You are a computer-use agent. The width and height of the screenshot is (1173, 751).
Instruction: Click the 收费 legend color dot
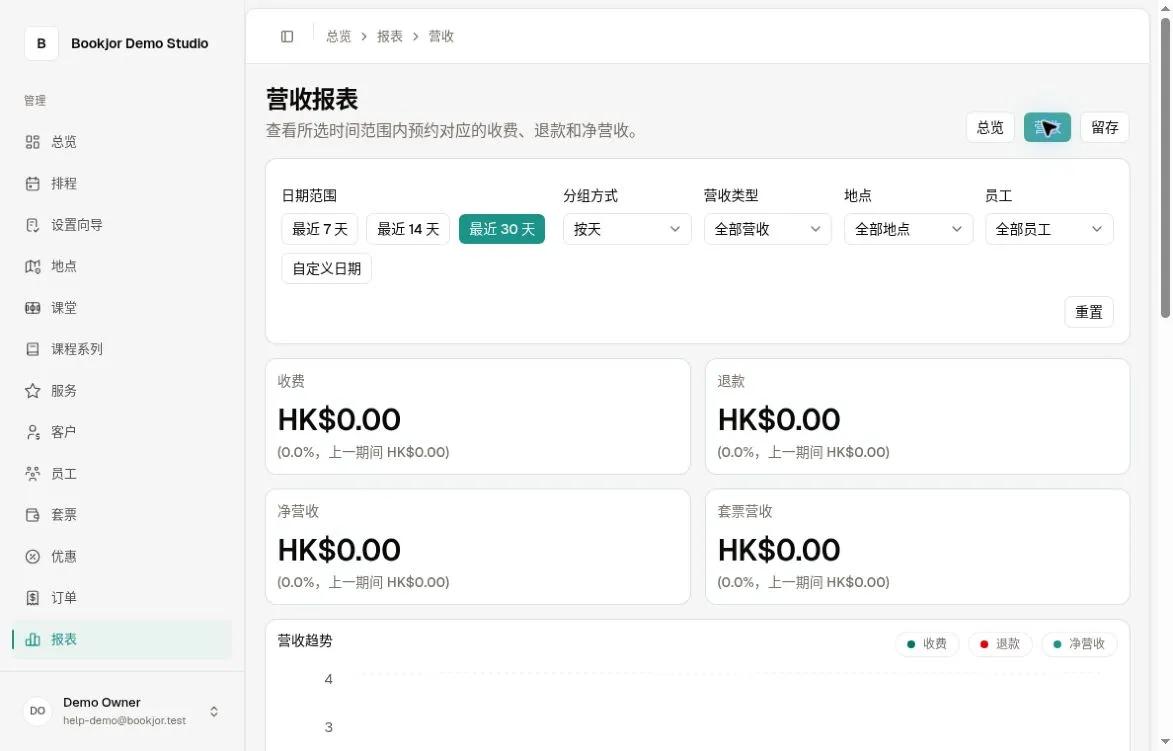click(x=911, y=644)
